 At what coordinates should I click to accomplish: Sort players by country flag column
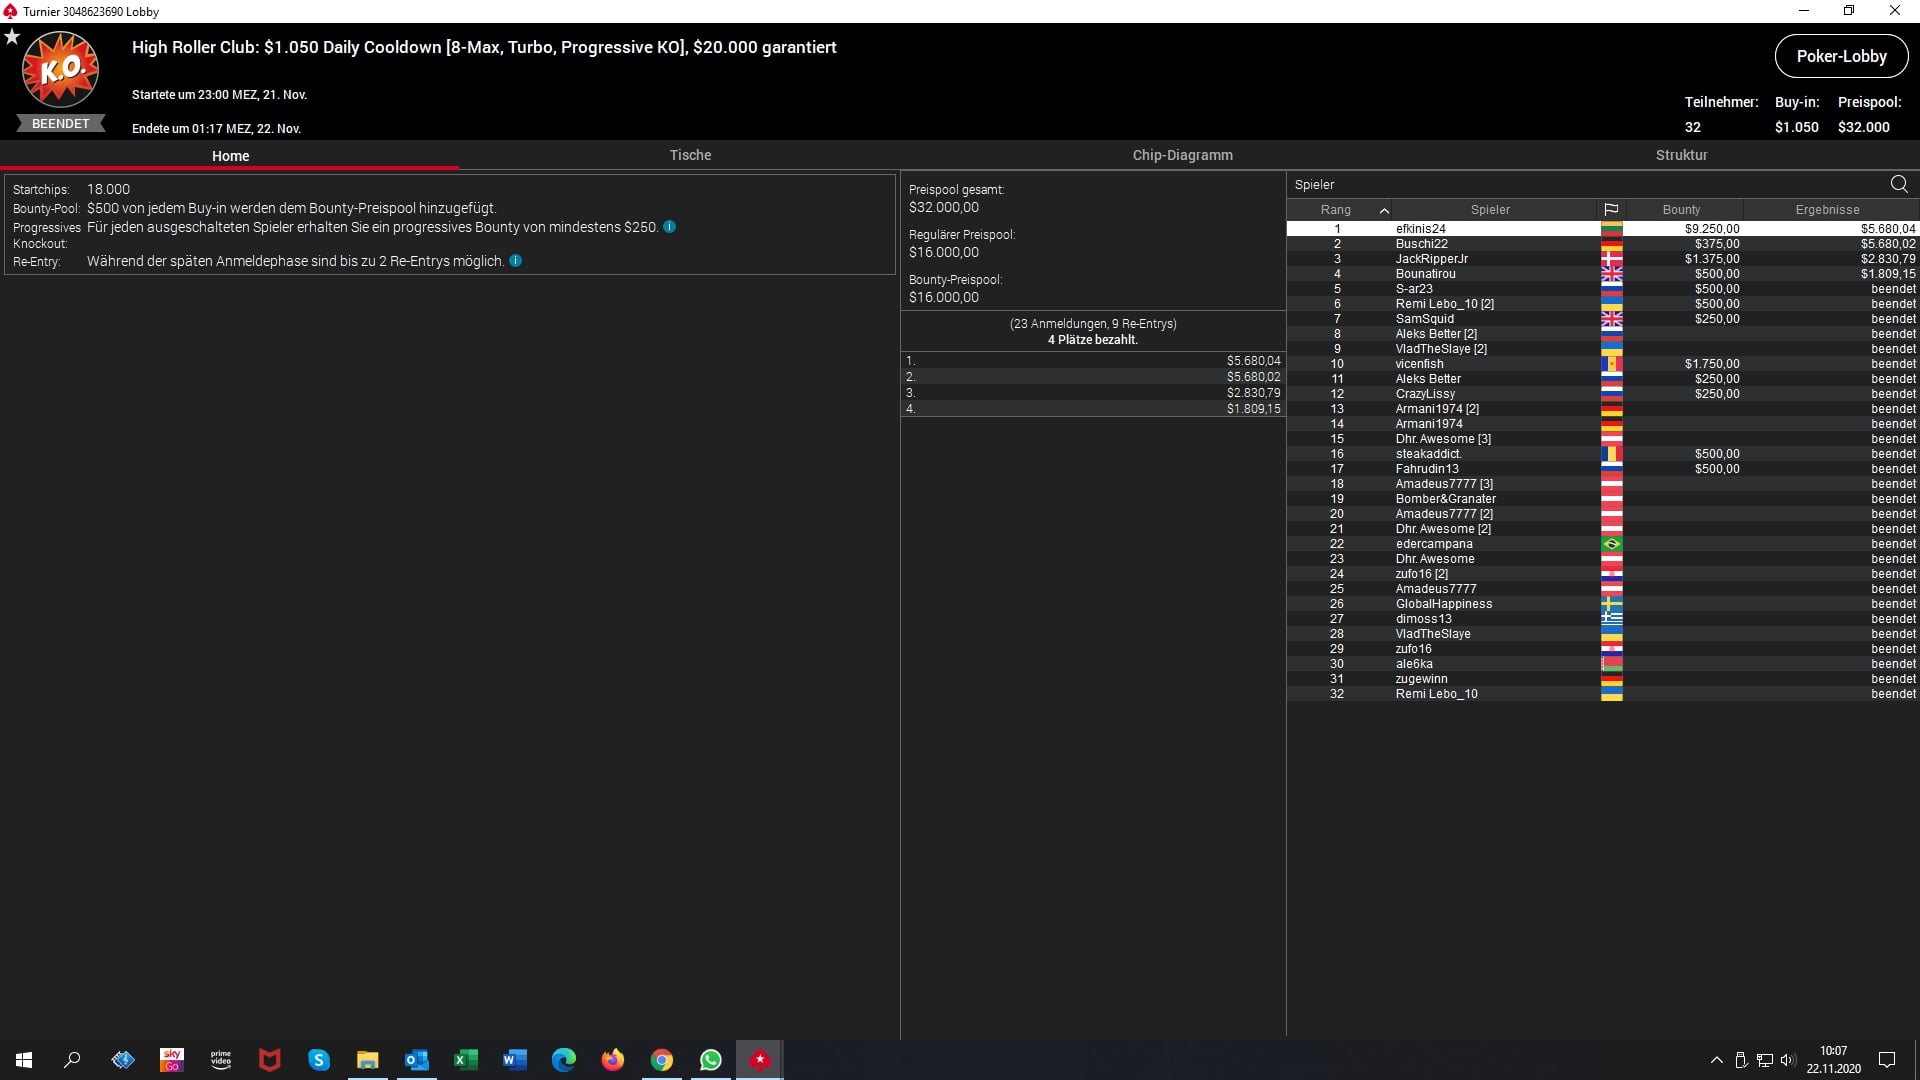(x=1611, y=210)
